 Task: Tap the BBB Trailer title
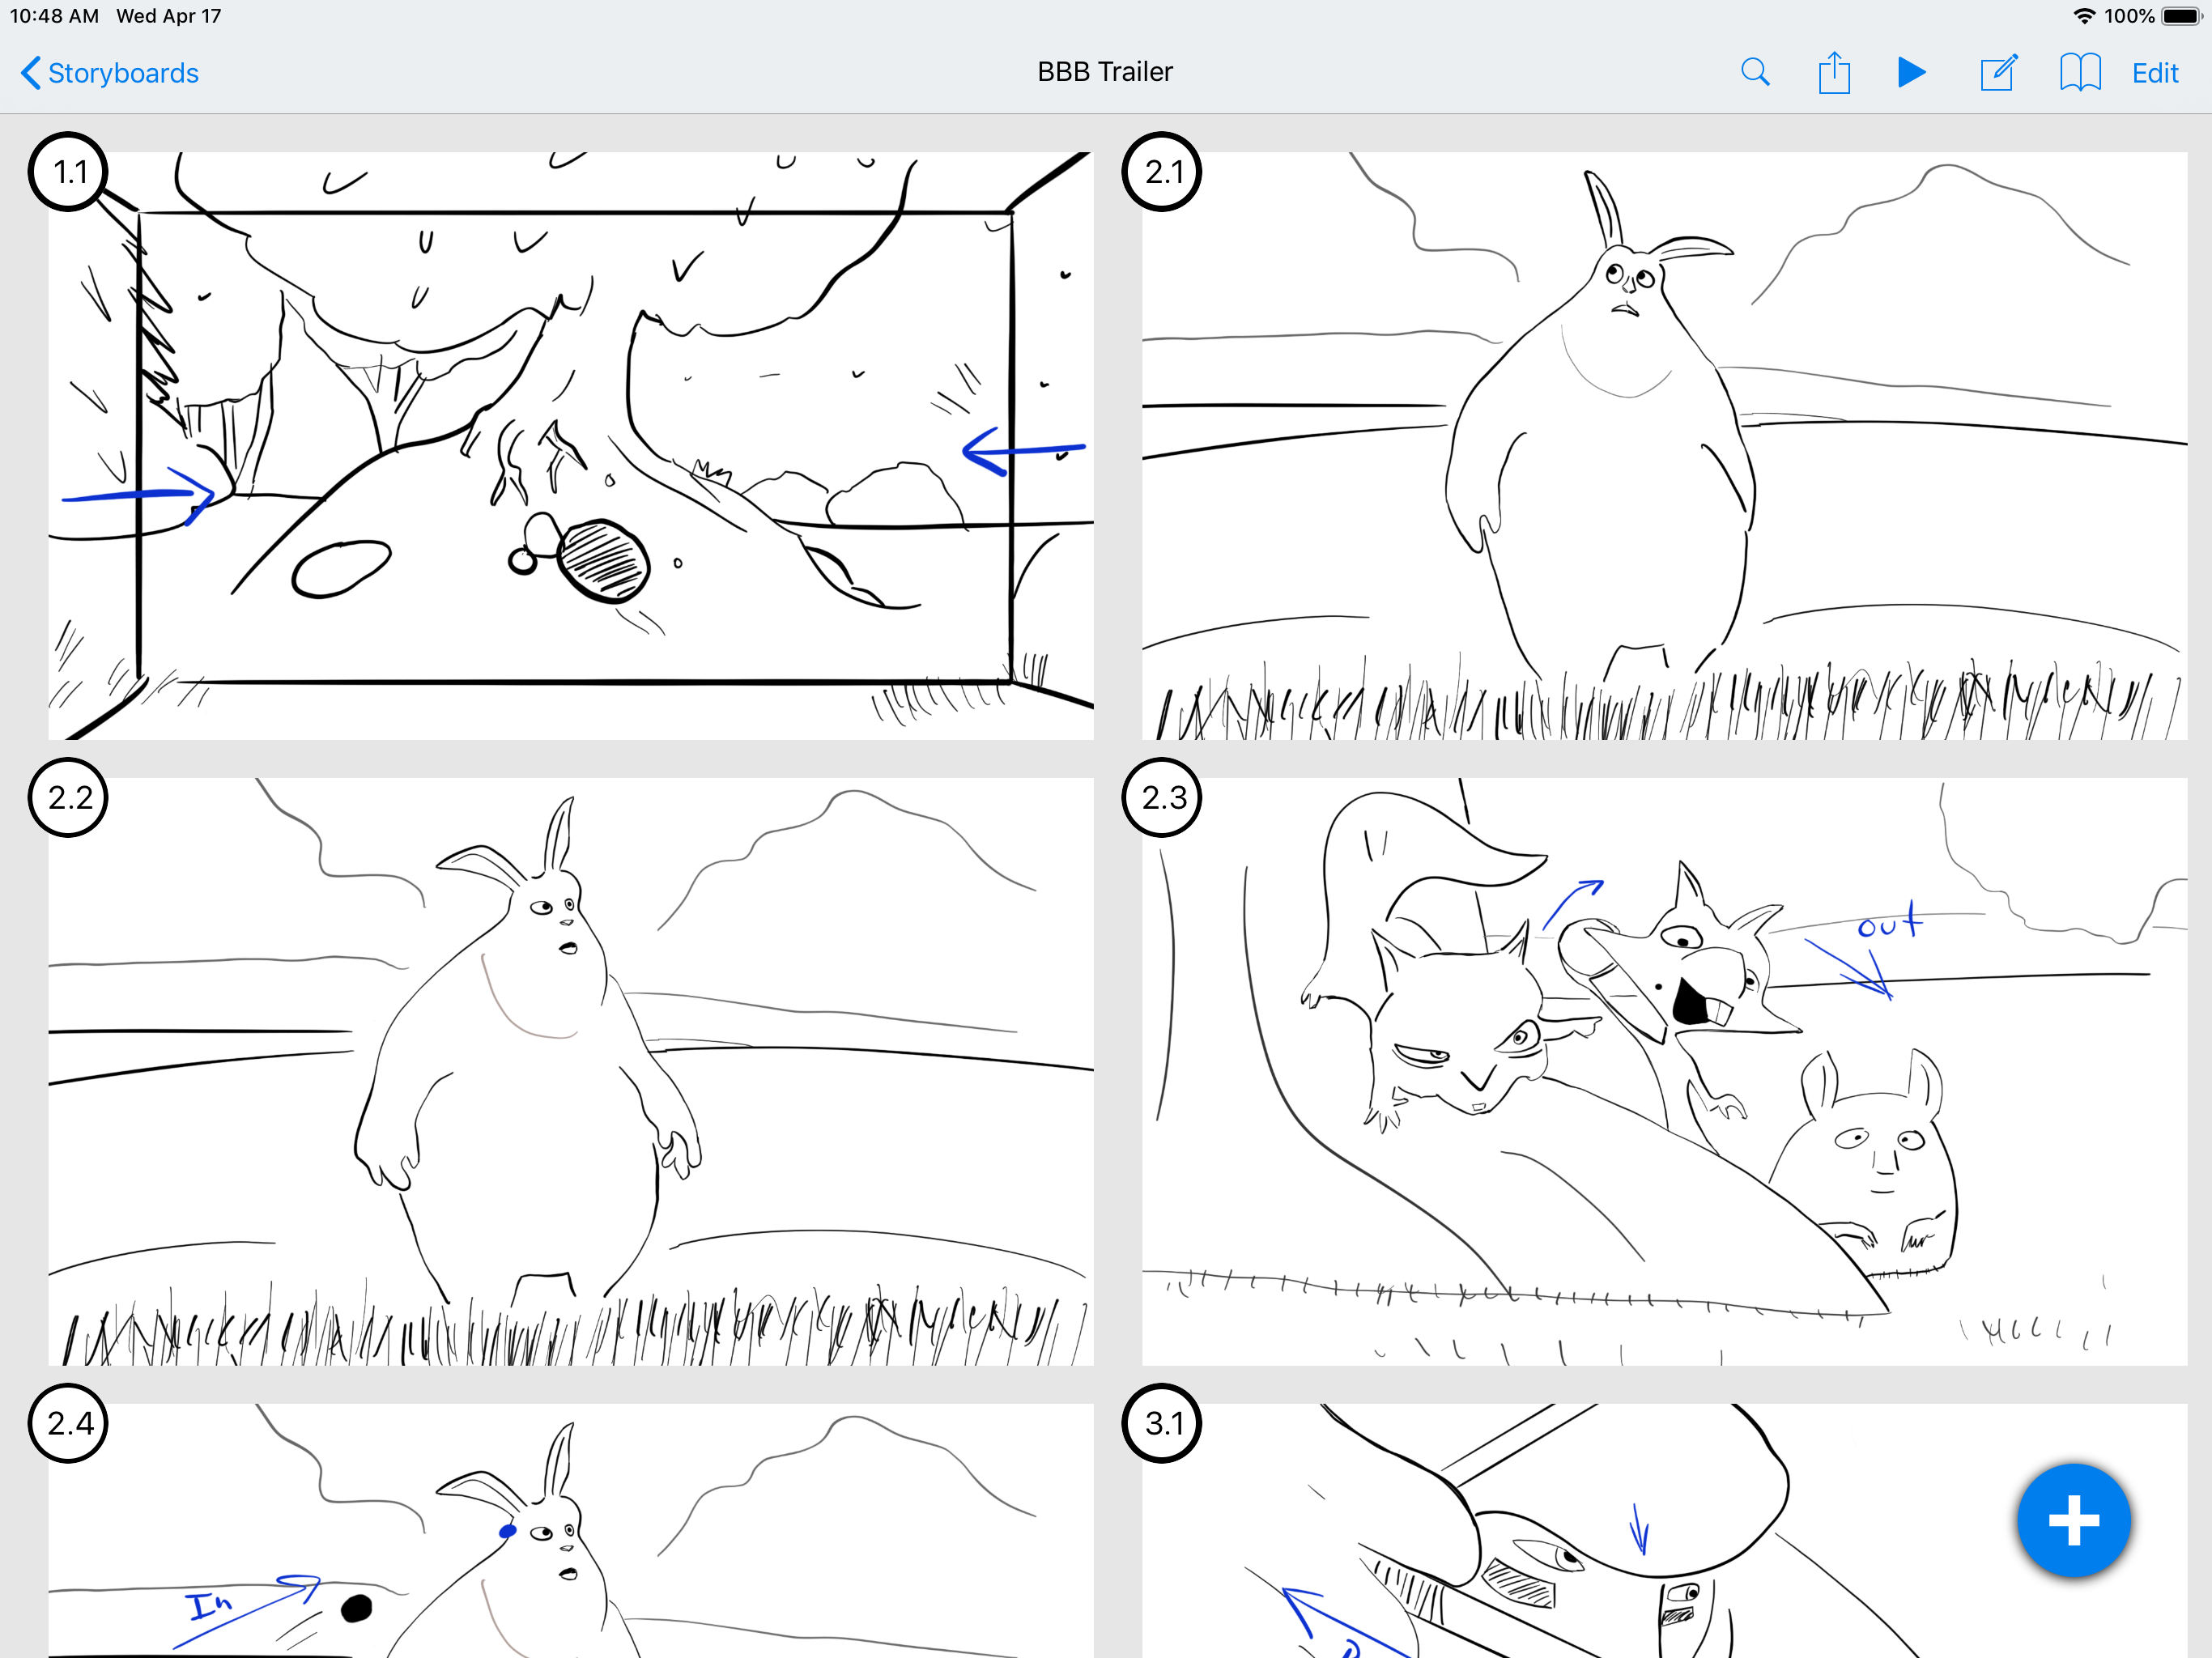(1104, 72)
